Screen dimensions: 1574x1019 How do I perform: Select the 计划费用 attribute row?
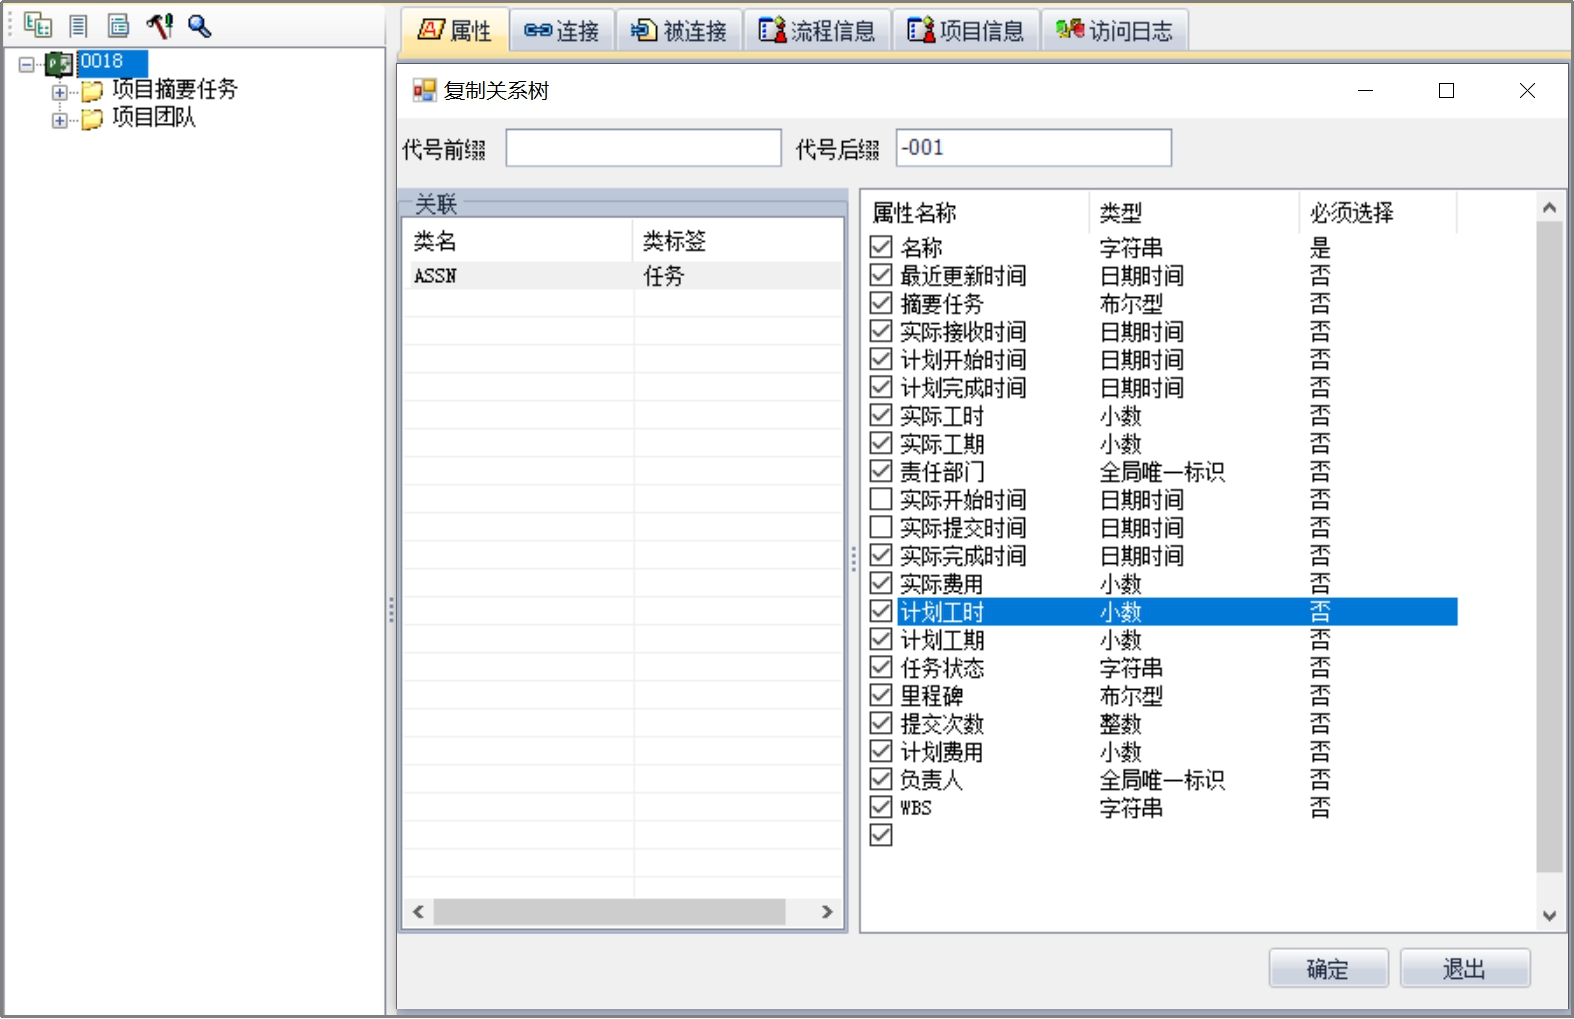(x=1164, y=752)
